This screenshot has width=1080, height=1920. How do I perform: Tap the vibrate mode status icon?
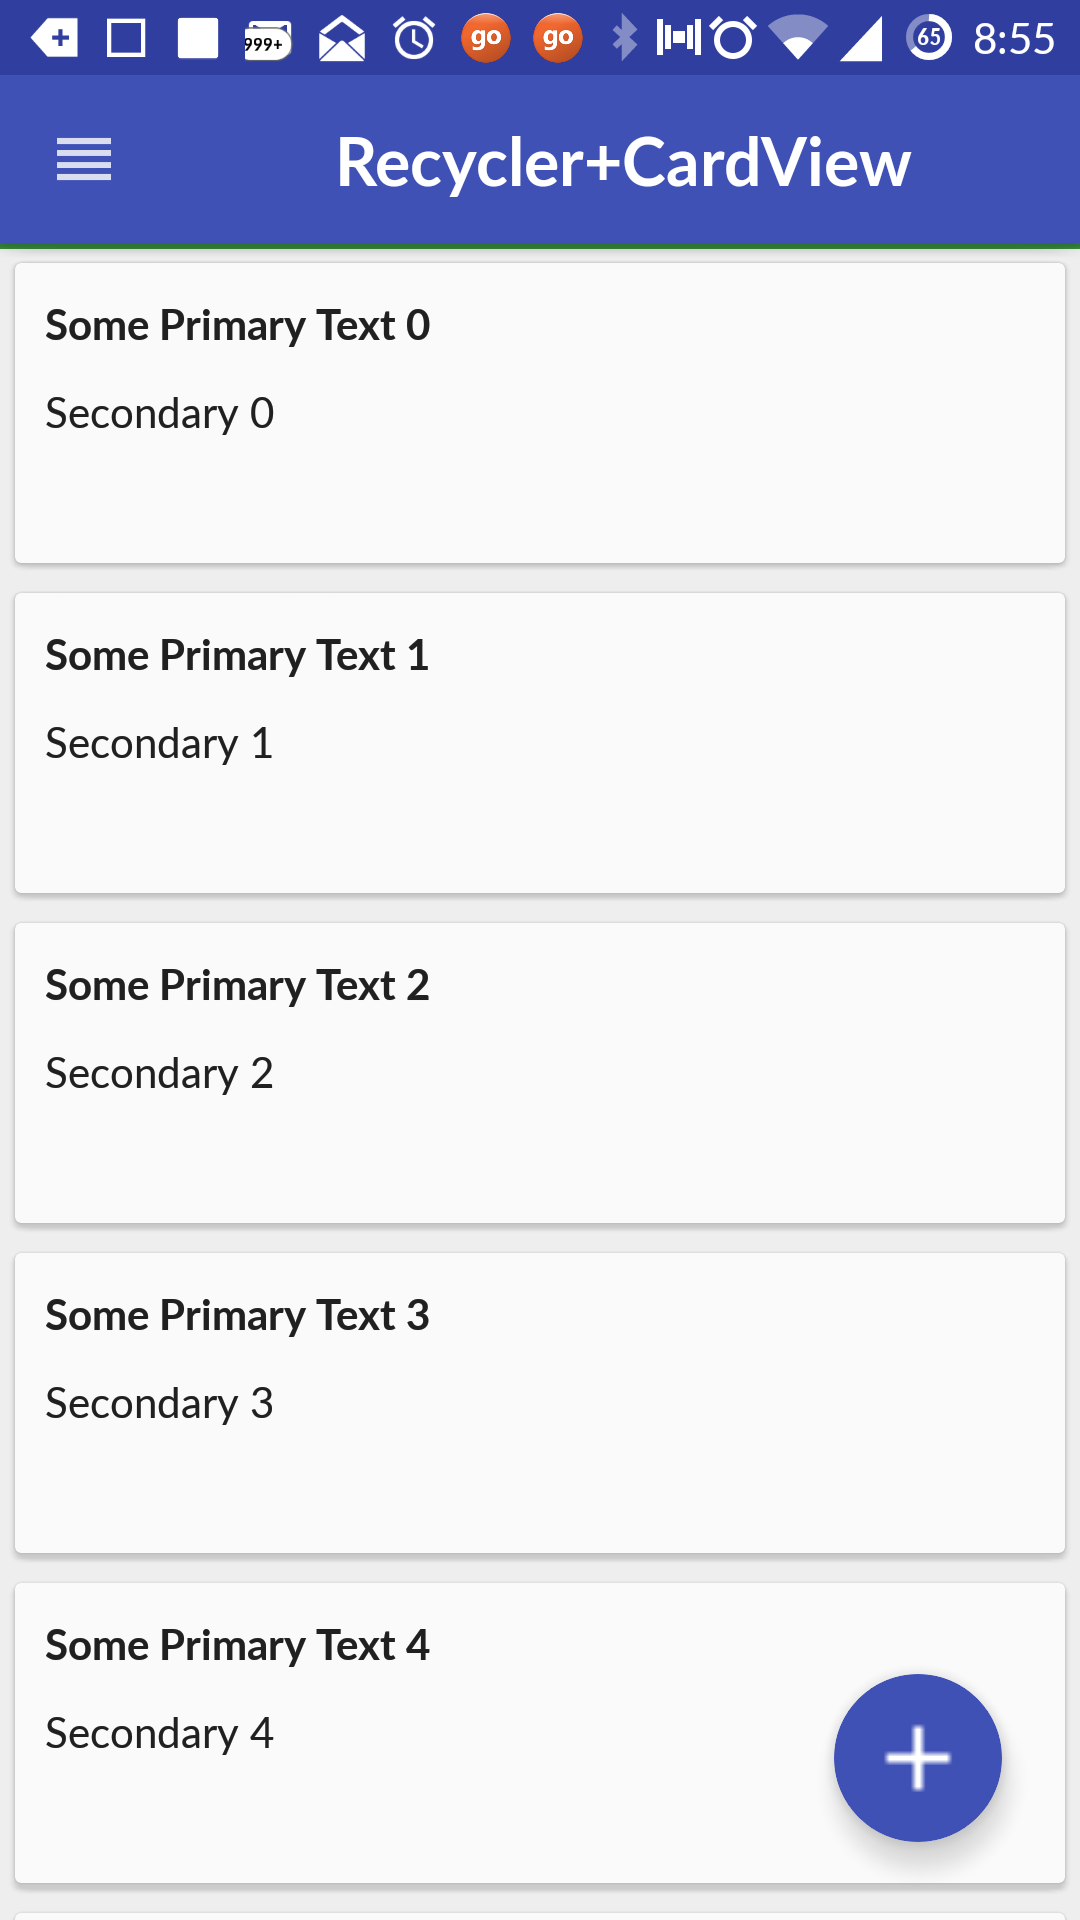679,38
